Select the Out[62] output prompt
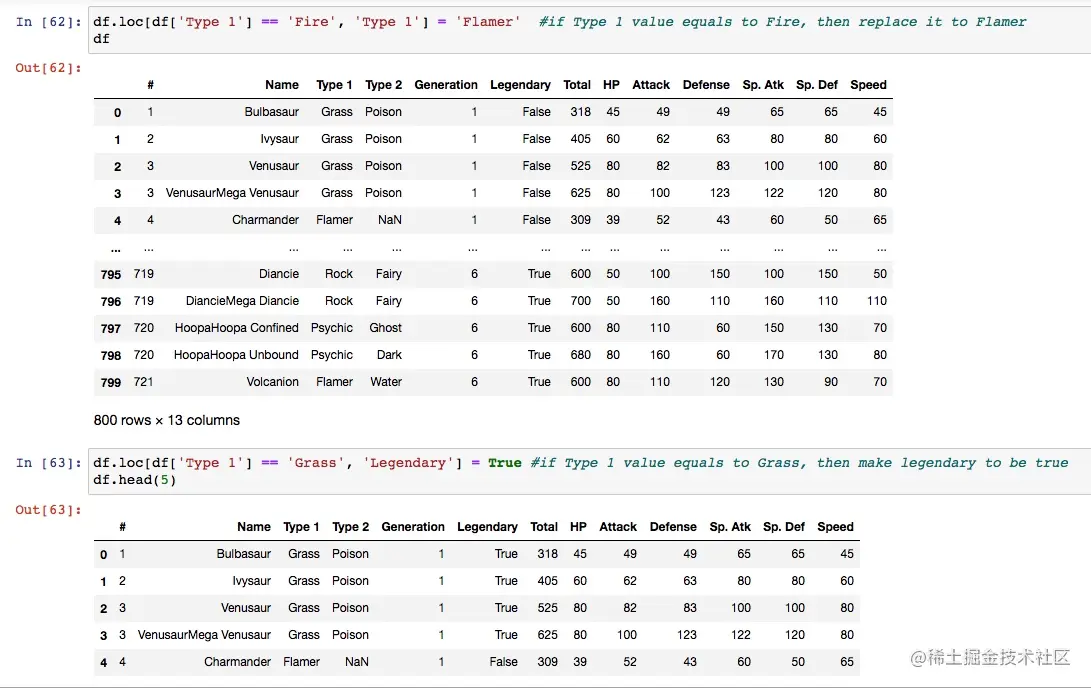 49,67
